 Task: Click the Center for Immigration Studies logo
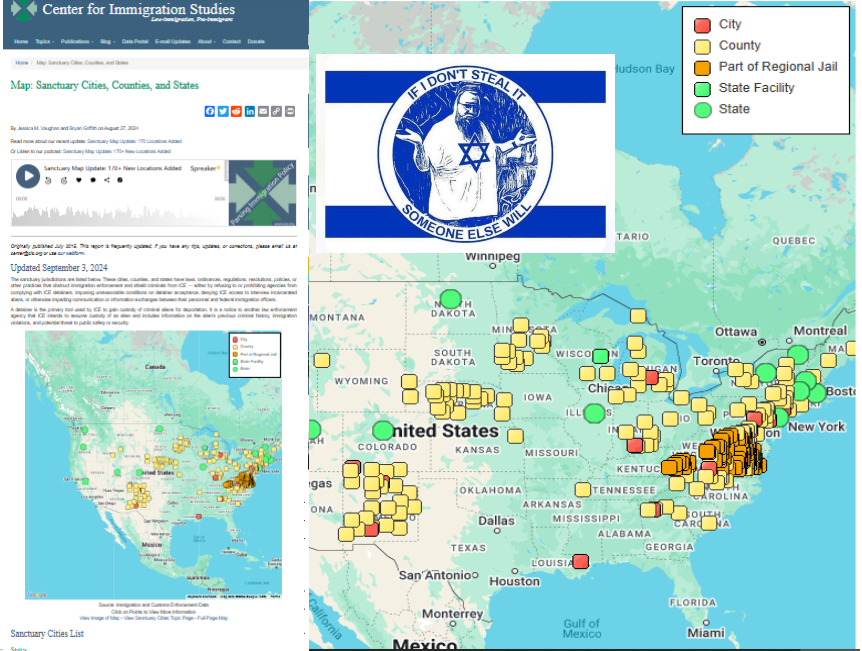24,10
